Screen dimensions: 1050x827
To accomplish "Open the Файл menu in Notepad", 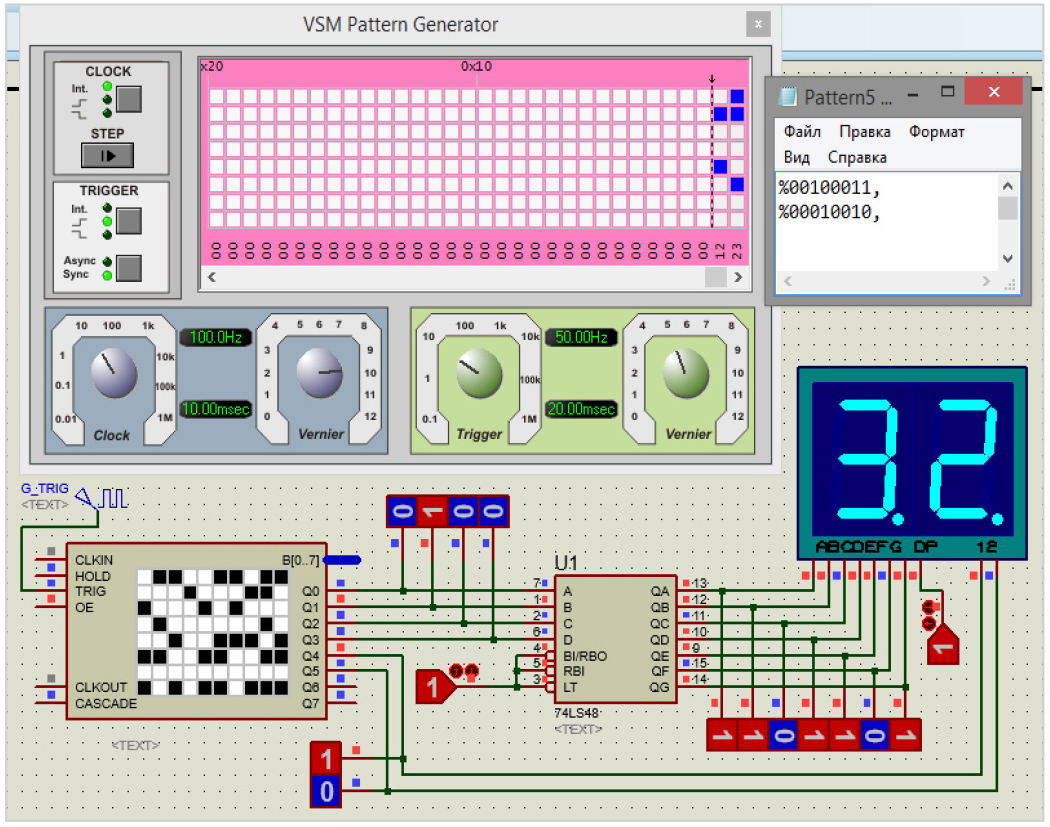I will pos(802,131).
